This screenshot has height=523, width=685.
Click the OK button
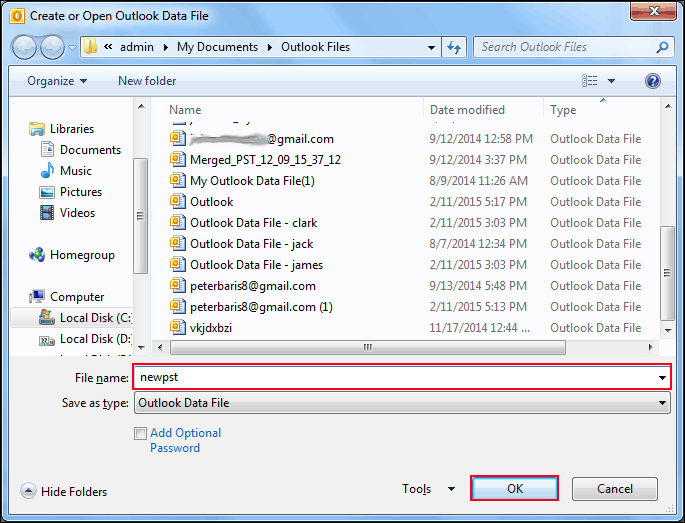point(515,488)
